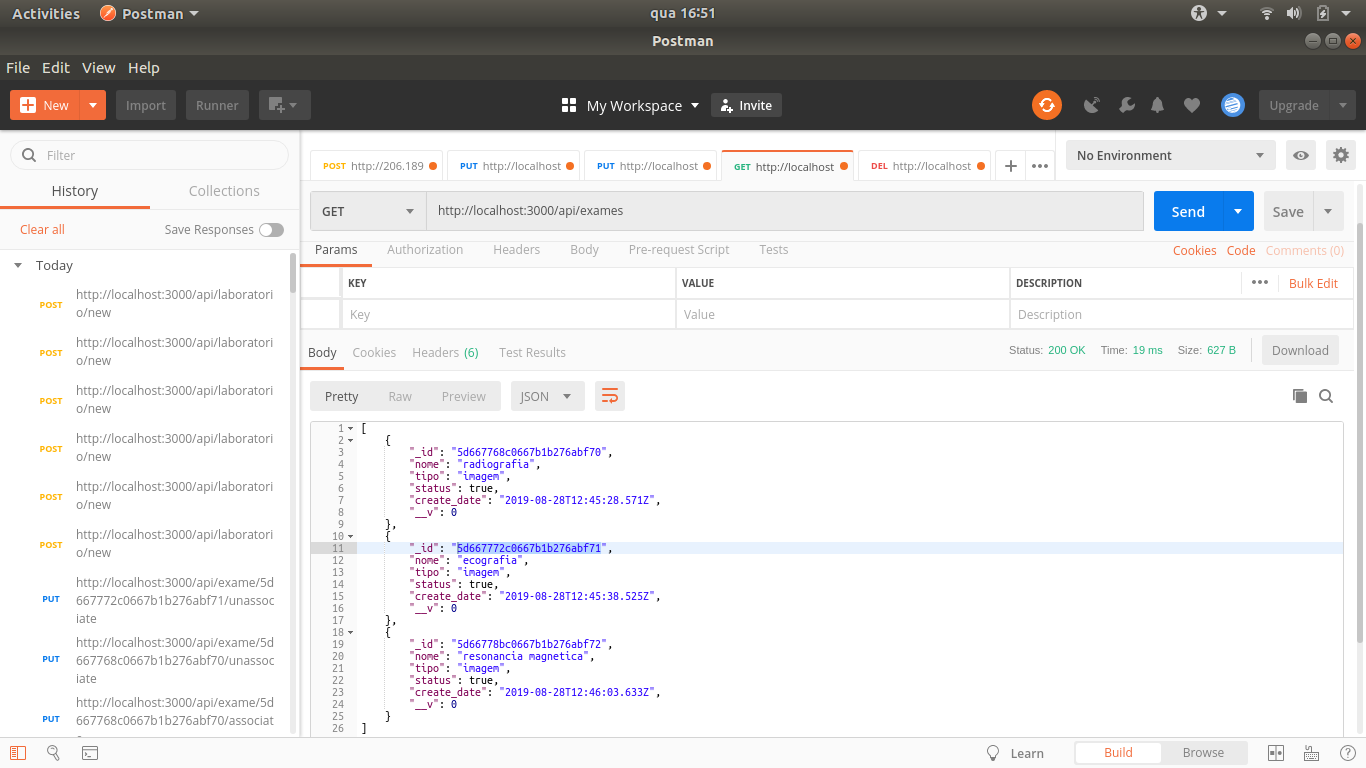Switch the status bar to Browse mode
Image resolution: width=1366 pixels, height=768 pixels.
click(x=1203, y=752)
